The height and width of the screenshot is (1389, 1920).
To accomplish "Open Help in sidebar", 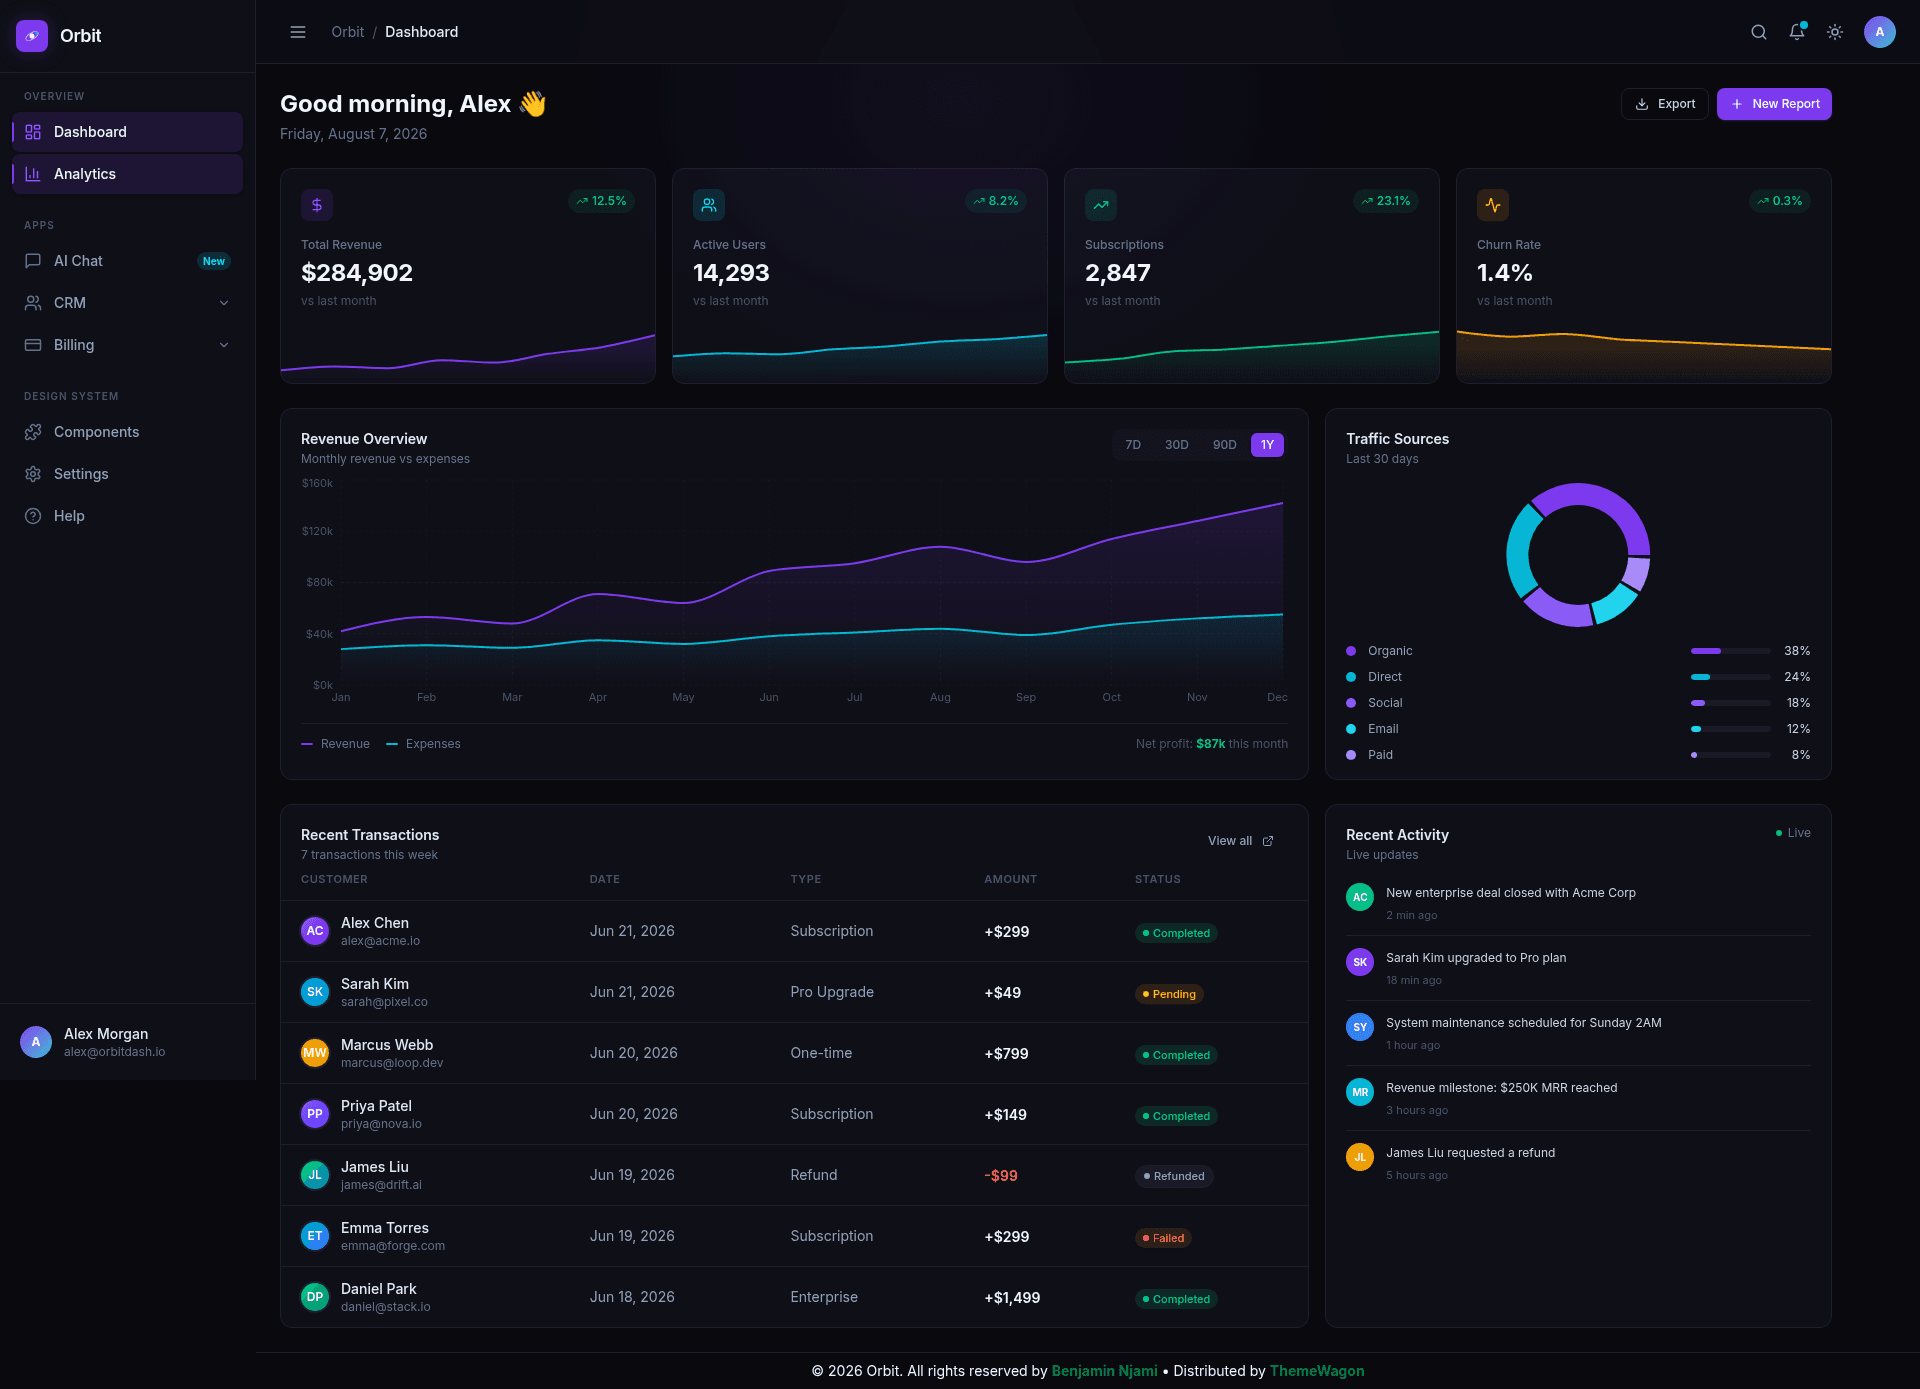I will [127, 516].
